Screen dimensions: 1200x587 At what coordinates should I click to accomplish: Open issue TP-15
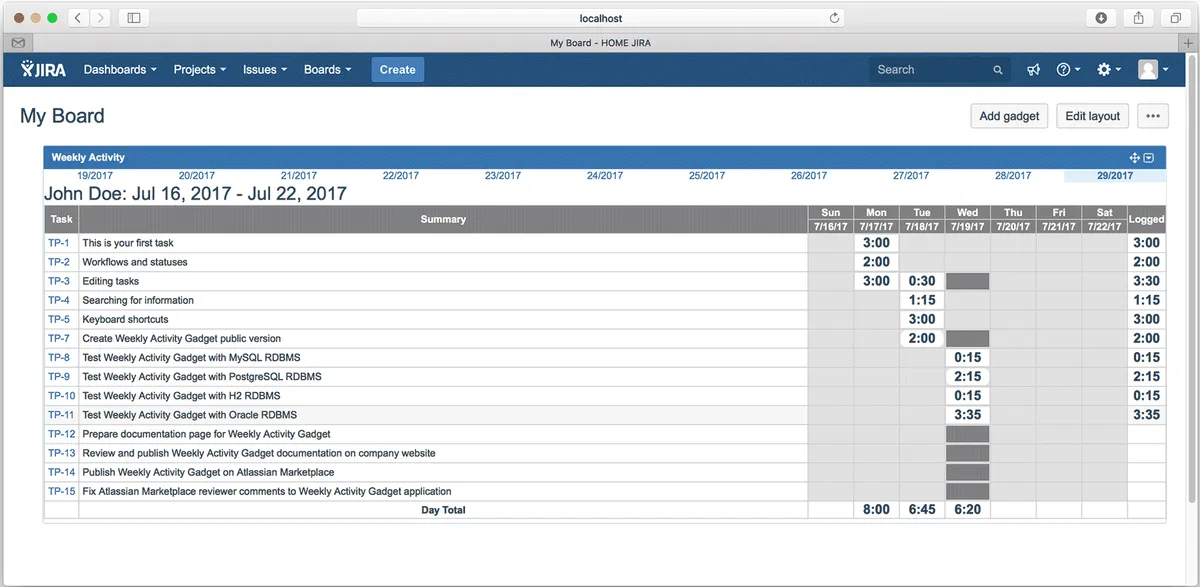(x=61, y=491)
